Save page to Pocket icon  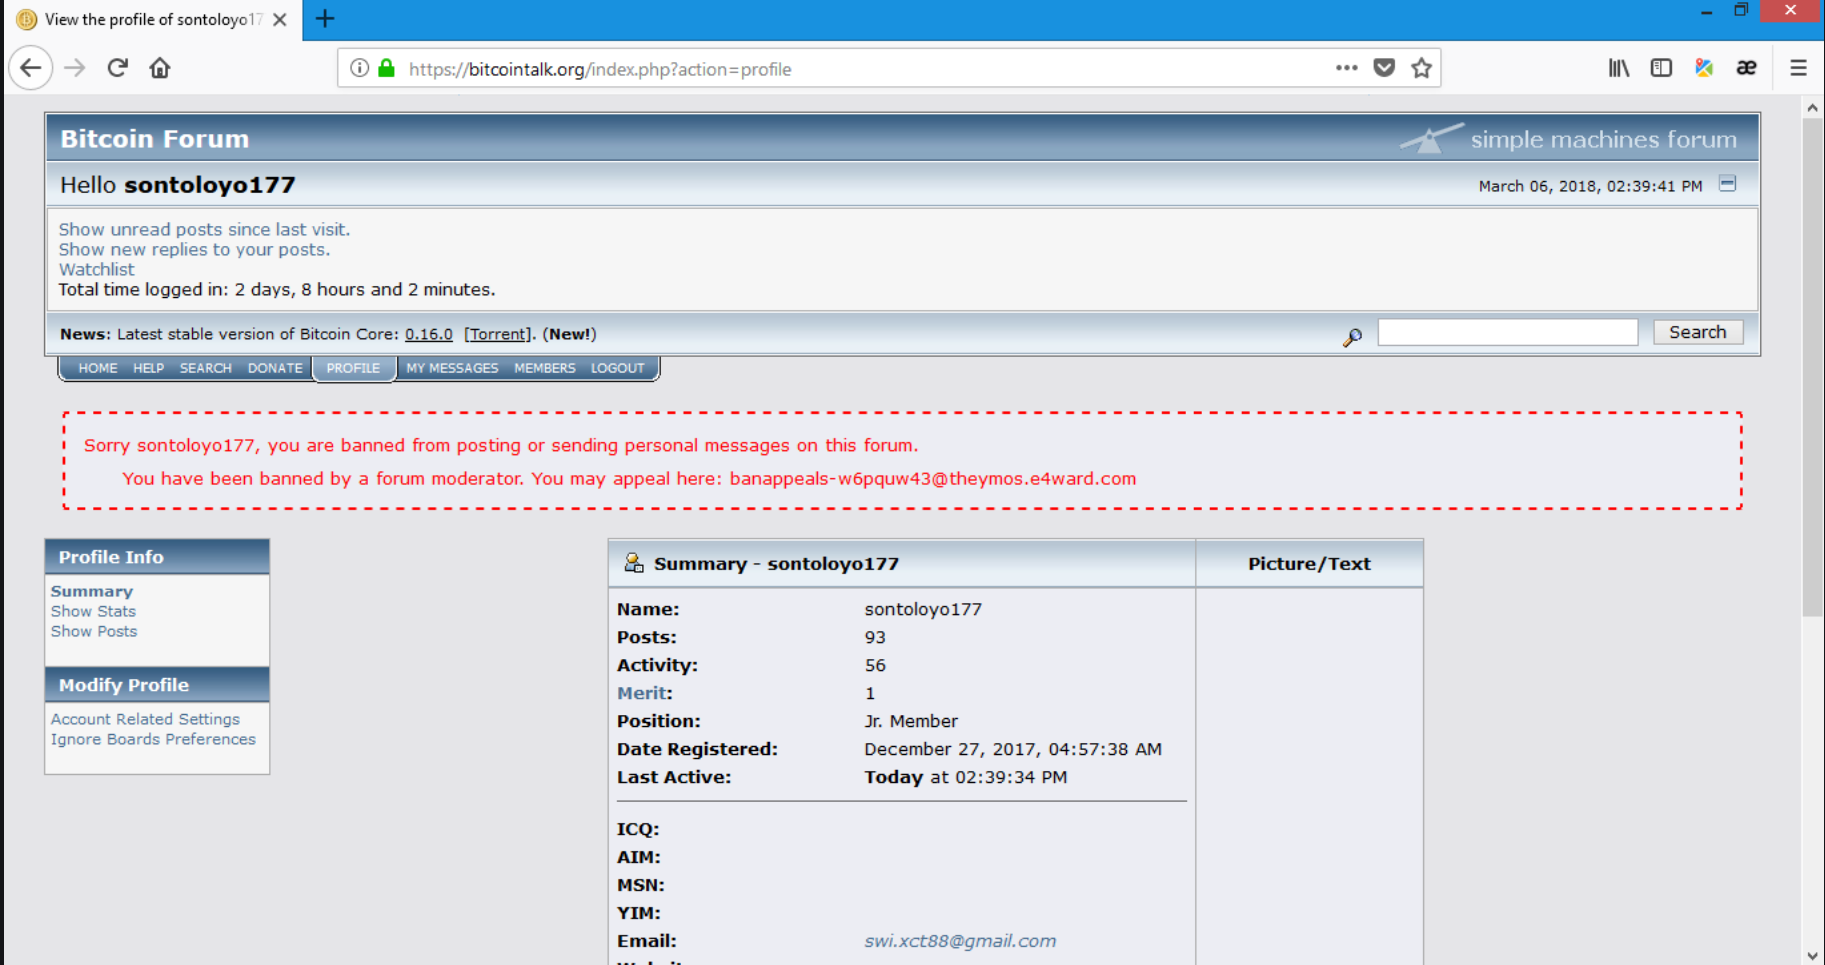click(1384, 68)
